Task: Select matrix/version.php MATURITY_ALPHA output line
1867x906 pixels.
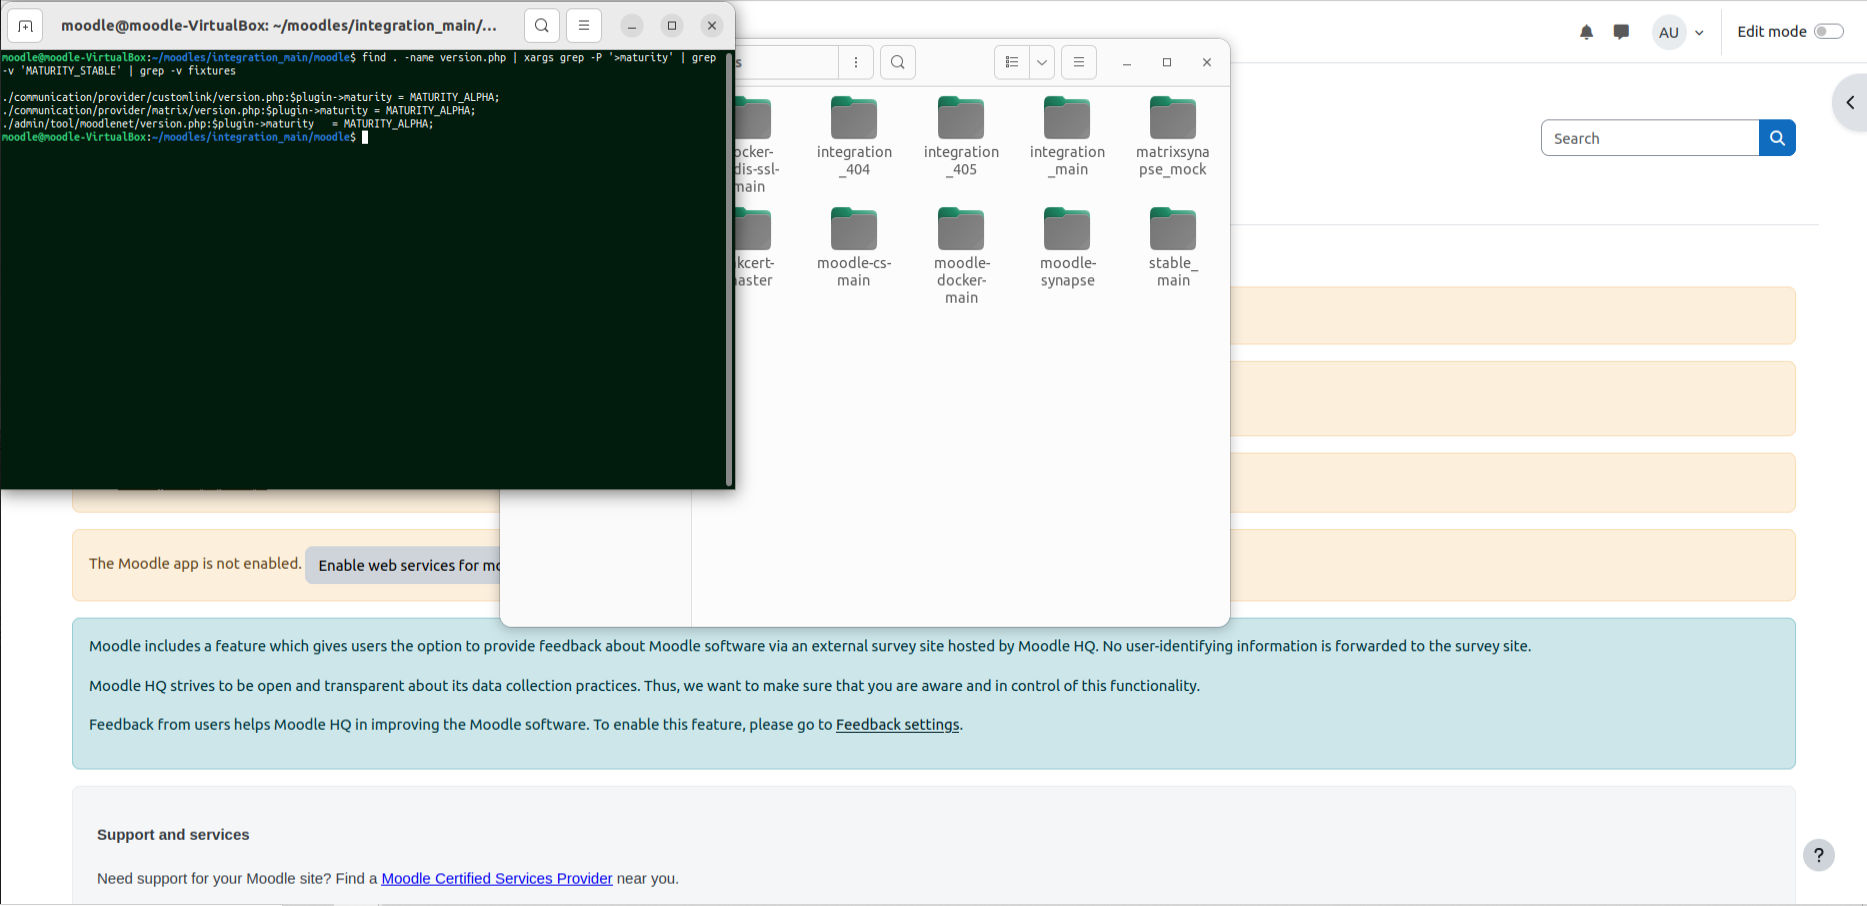Action: tap(239, 111)
